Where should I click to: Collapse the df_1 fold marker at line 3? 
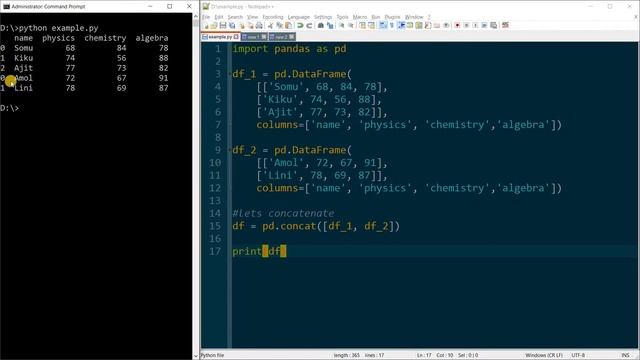pos(229,74)
